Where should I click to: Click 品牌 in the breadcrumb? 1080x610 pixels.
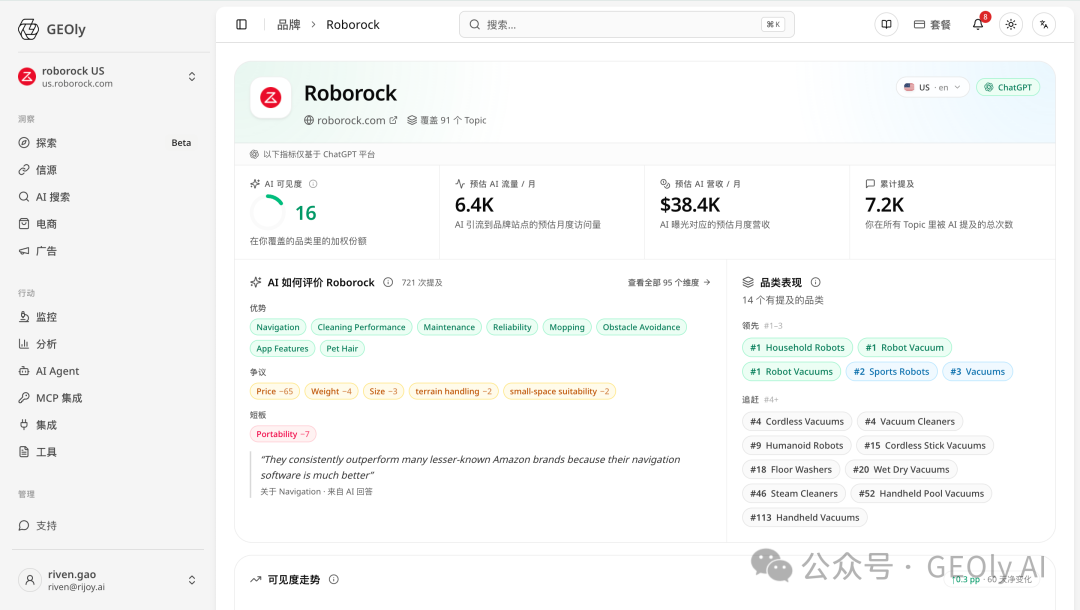click(x=289, y=25)
